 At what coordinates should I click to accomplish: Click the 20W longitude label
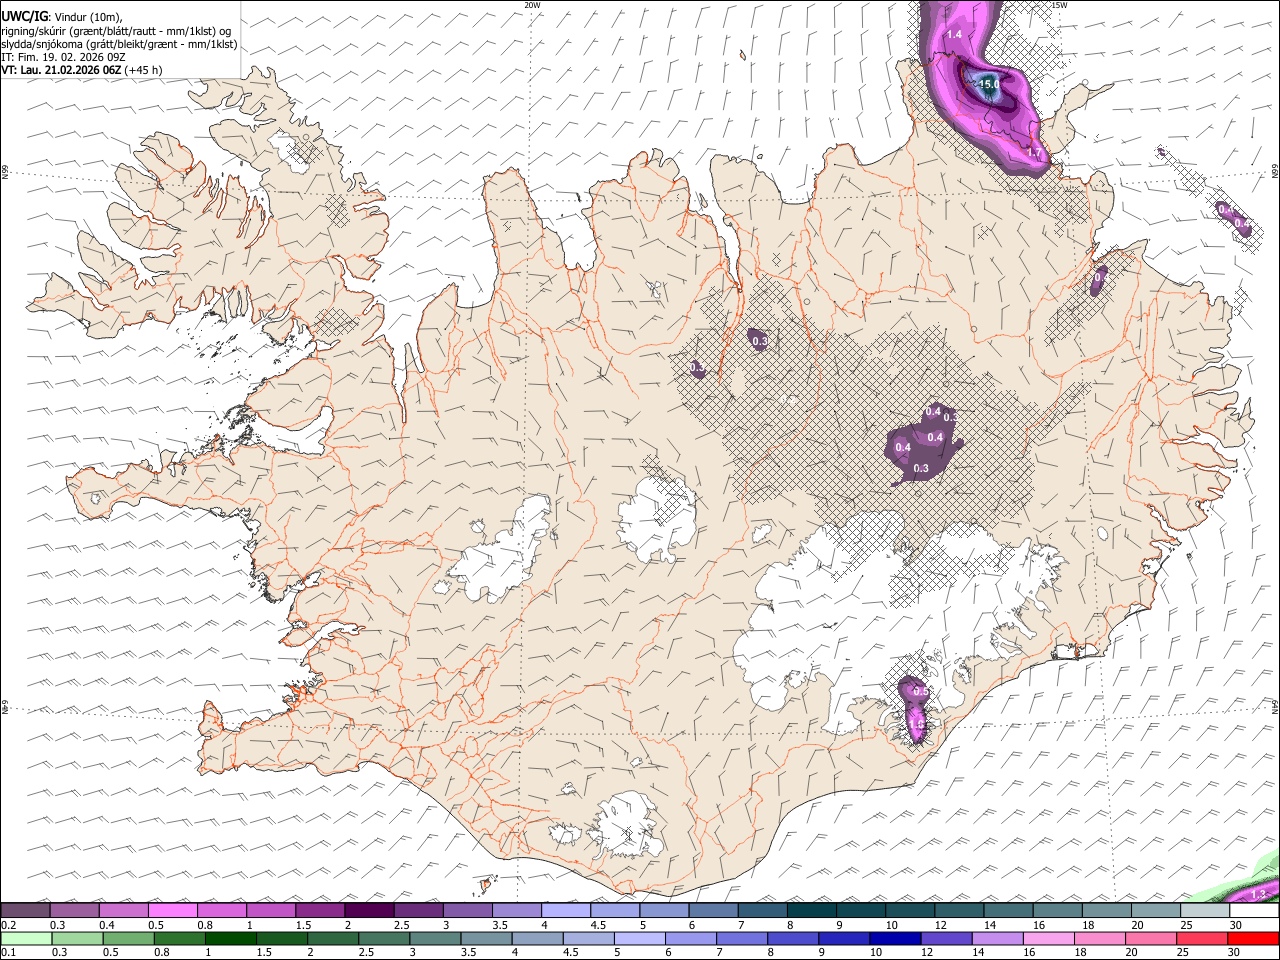click(532, 5)
